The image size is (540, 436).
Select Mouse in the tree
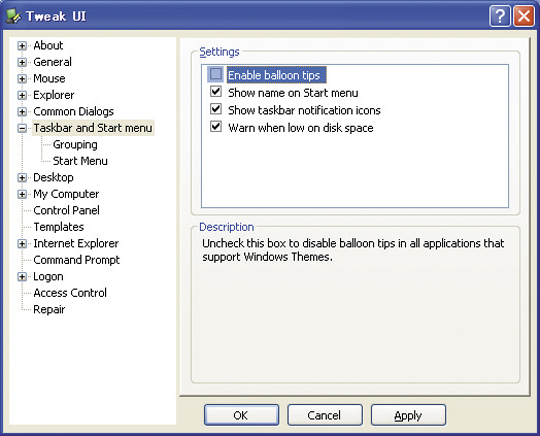49,79
